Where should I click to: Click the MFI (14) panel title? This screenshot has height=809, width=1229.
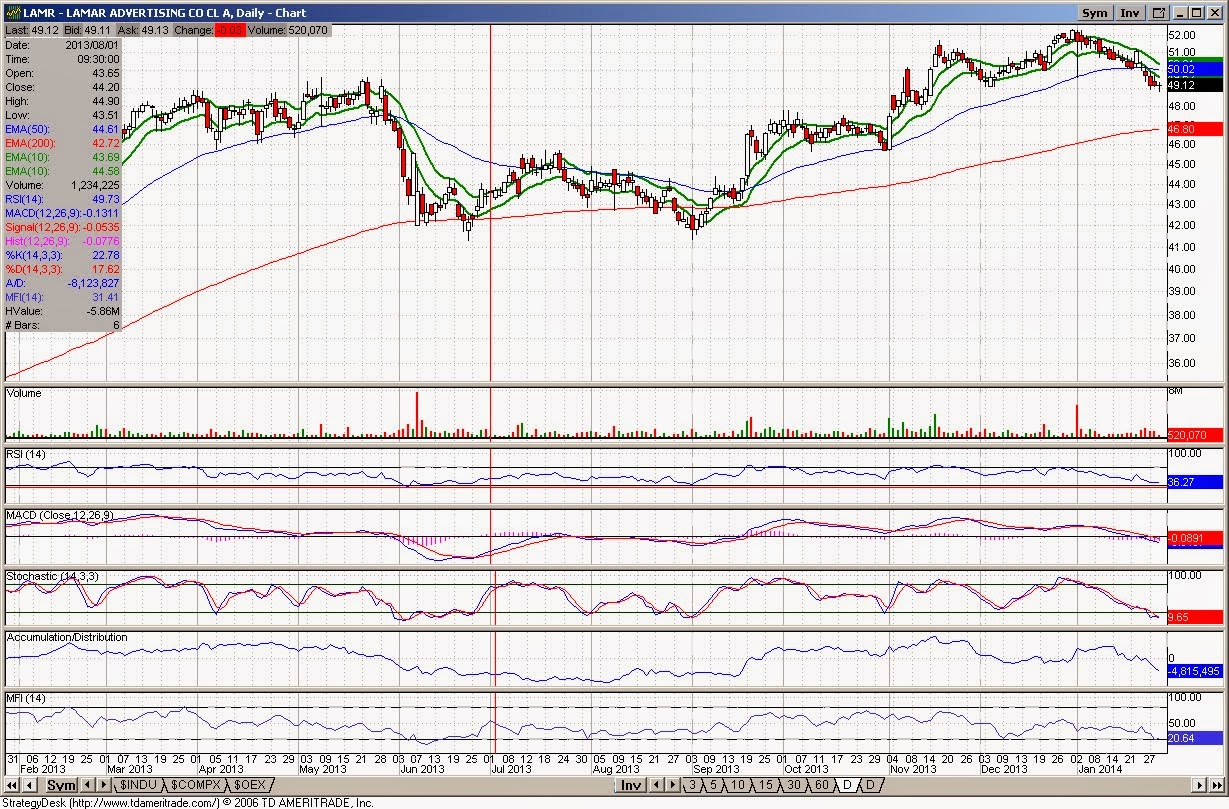pos(25,697)
